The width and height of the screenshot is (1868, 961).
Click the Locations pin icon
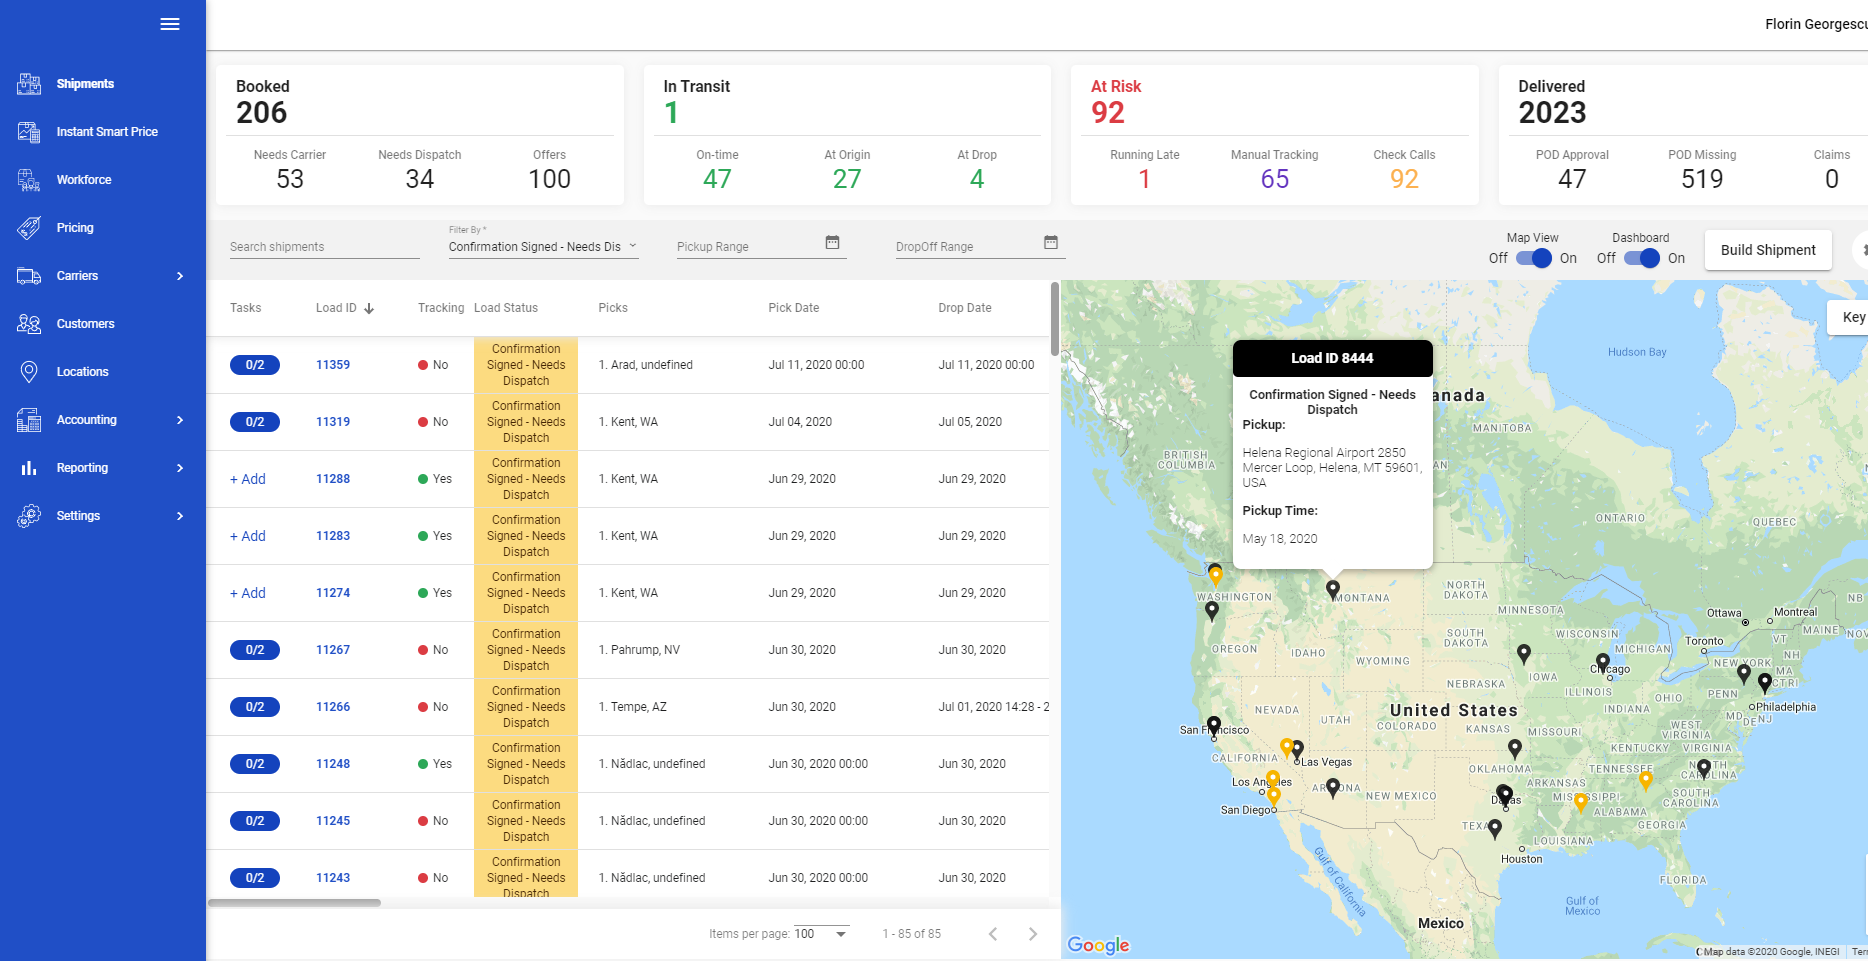click(x=29, y=372)
